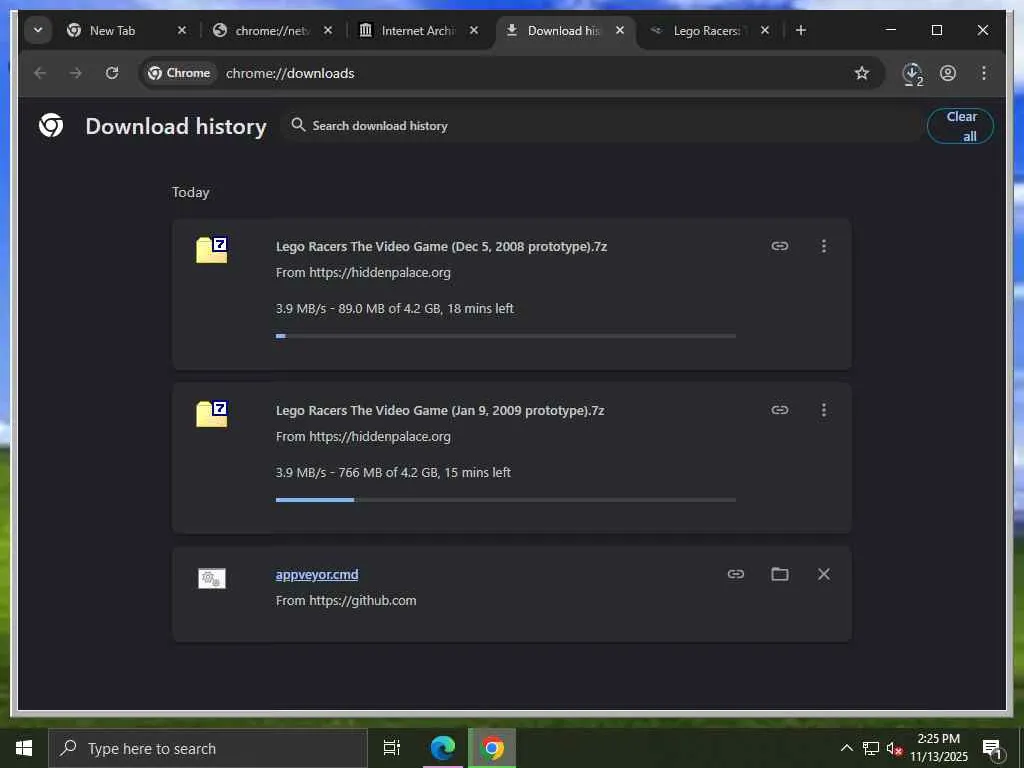The width and height of the screenshot is (1024, 768).
Task: Click the muted volume tray icon
Action: (x=894, y=749)
